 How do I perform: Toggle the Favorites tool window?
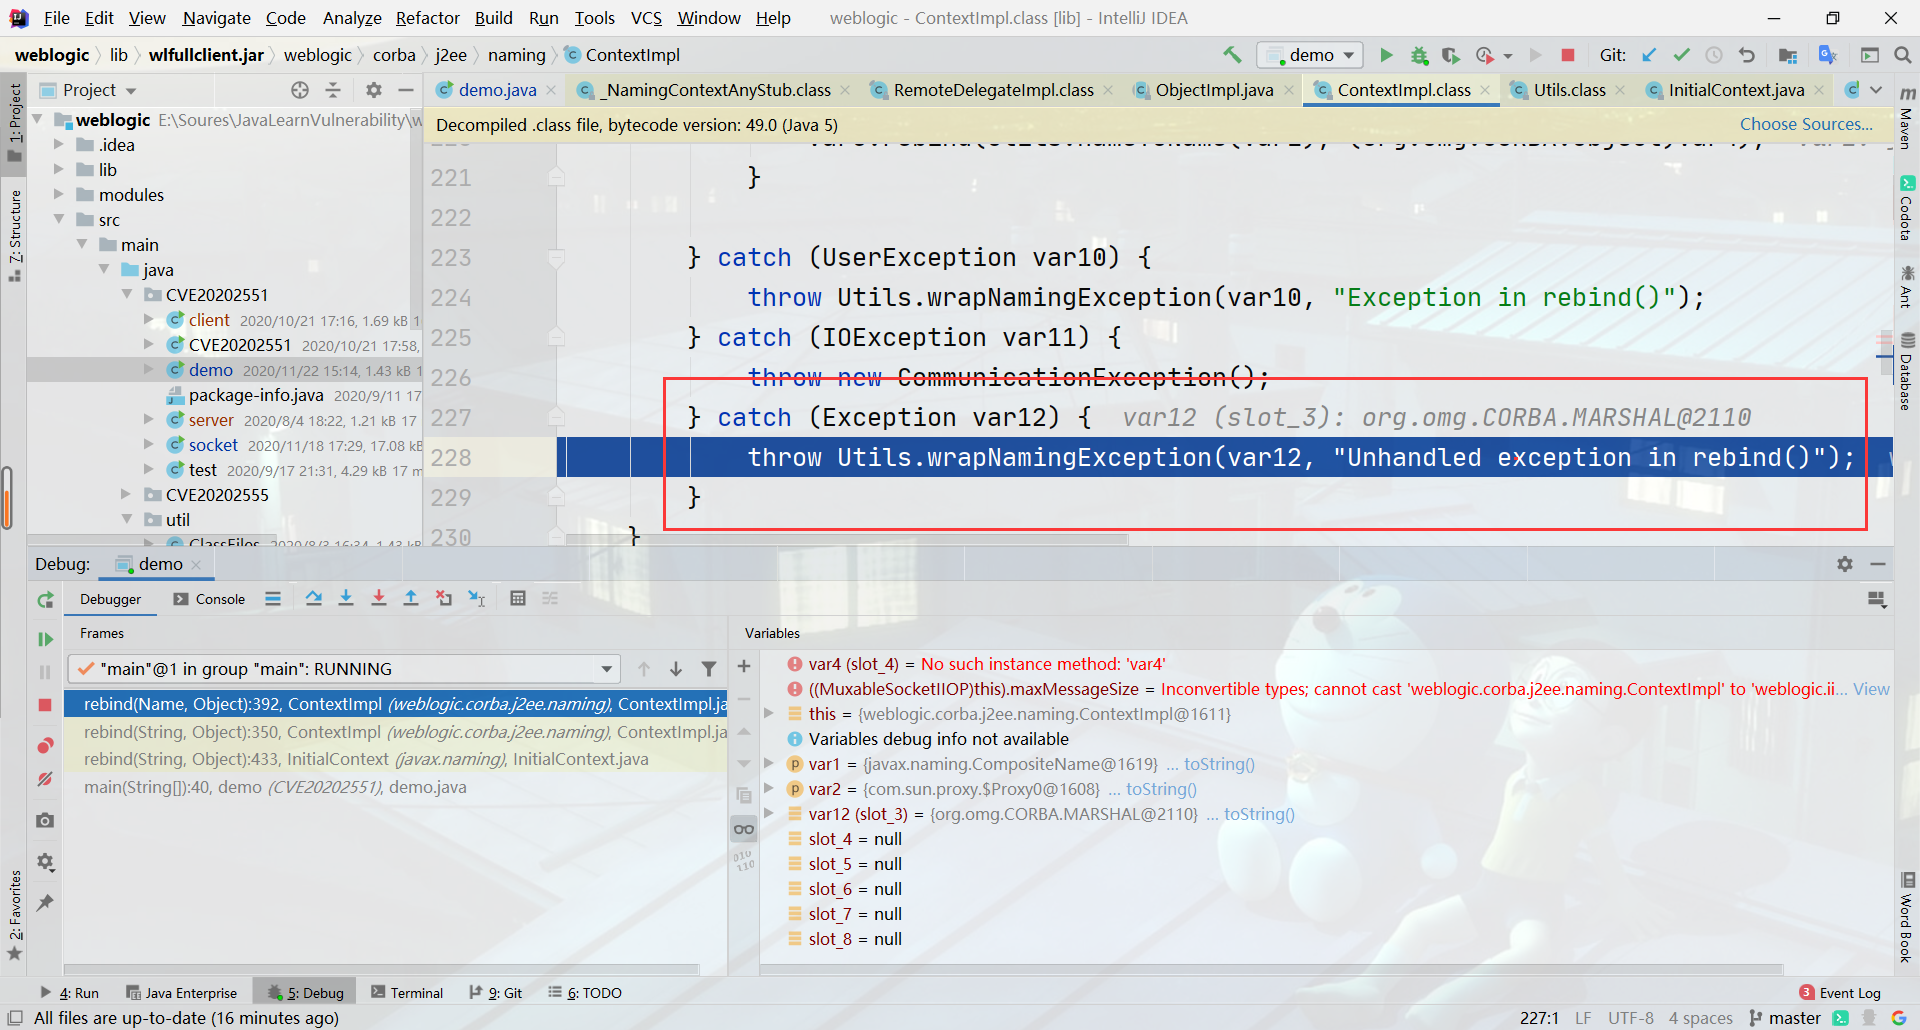14,915
